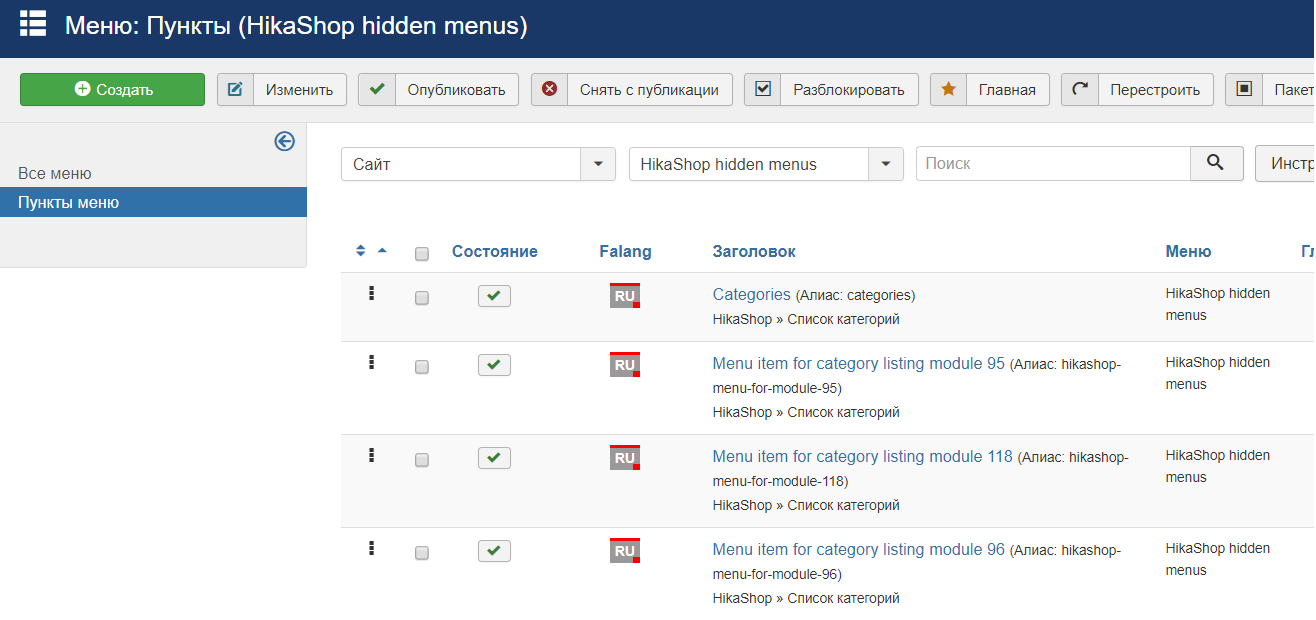Viewport: 1316px width, 620px height.
Task: Open the Сайт client dropdown
Action: (478, 164)
